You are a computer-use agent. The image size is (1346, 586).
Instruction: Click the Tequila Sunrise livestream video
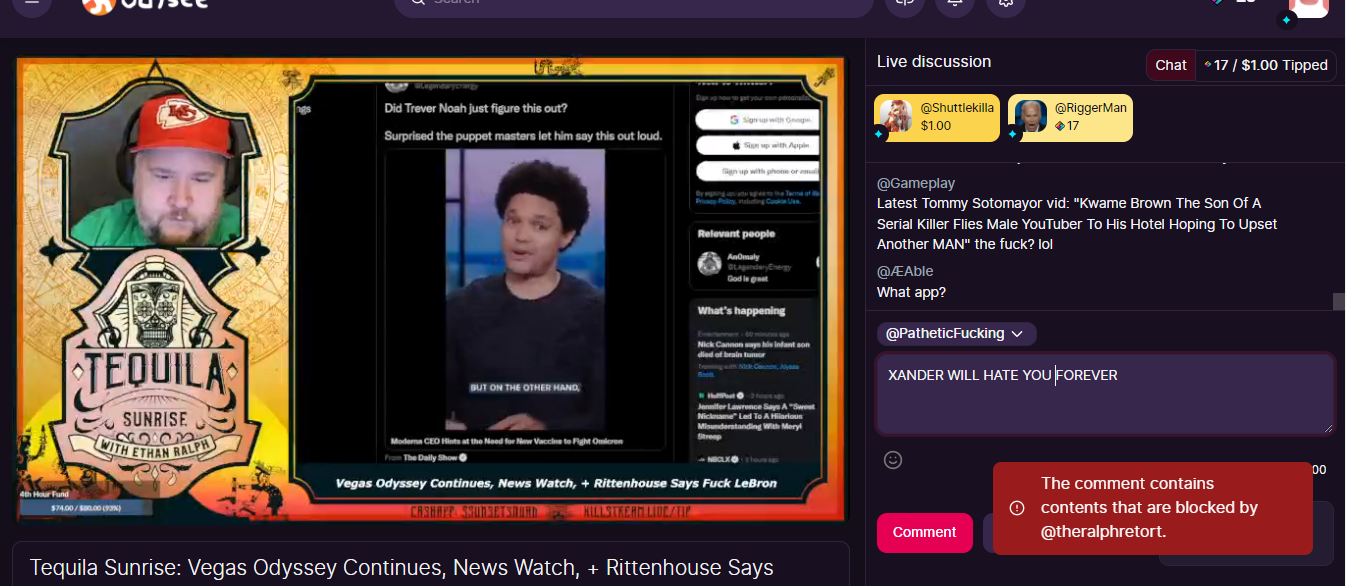click(432, 289)
